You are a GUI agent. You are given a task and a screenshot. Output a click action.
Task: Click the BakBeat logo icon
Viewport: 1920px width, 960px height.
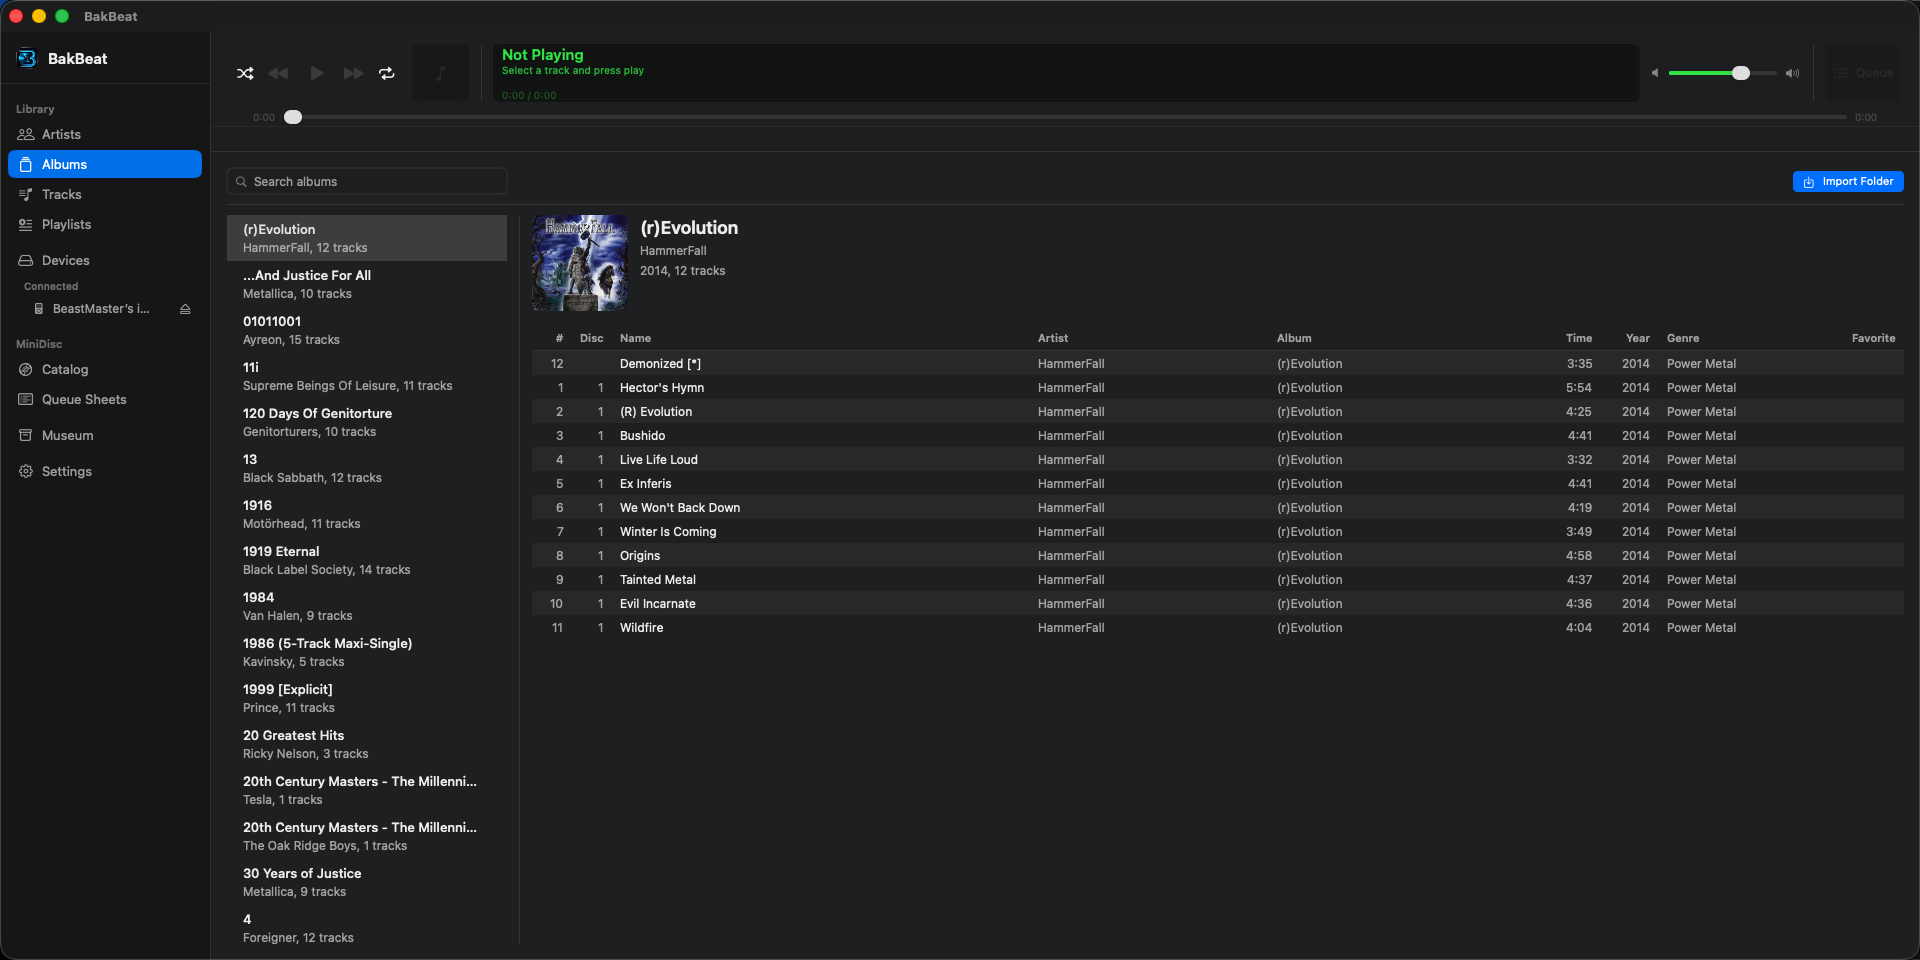[x=27, y=58]
